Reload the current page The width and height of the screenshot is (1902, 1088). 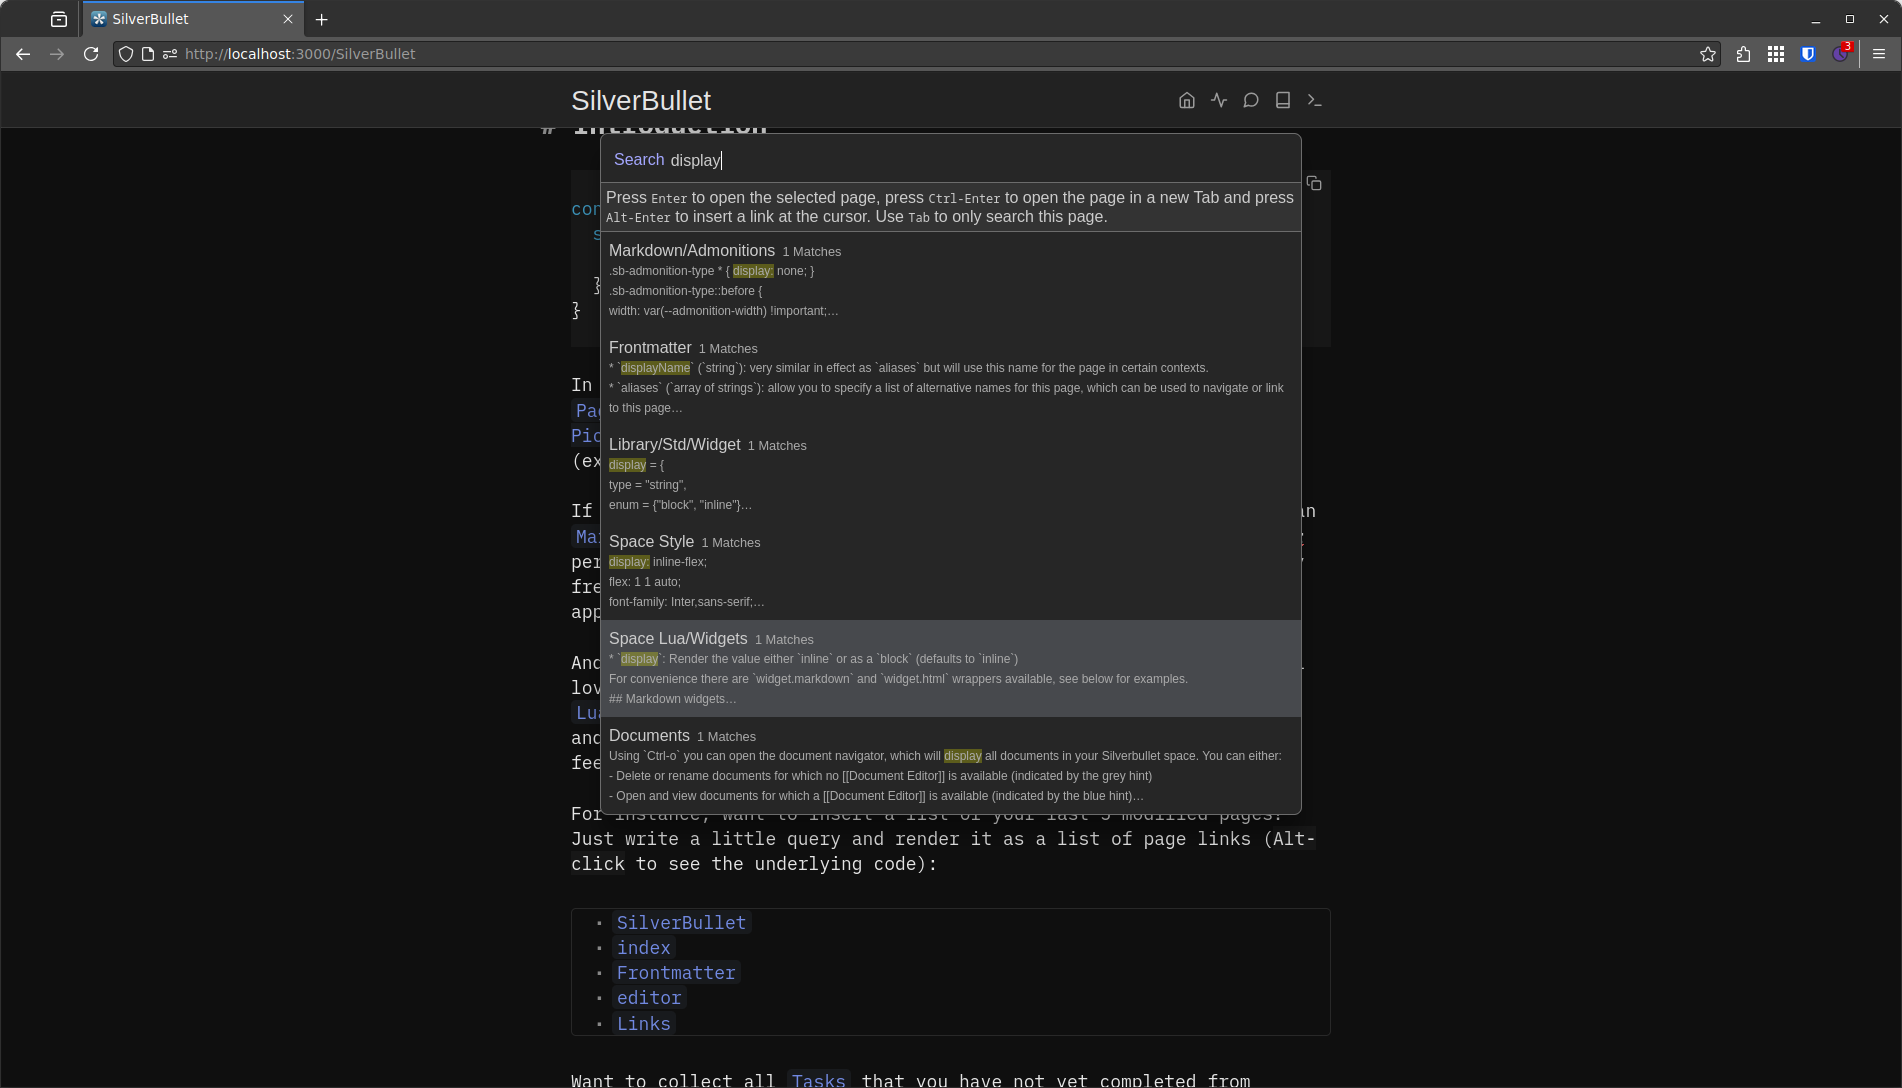(x=91, y=54)
